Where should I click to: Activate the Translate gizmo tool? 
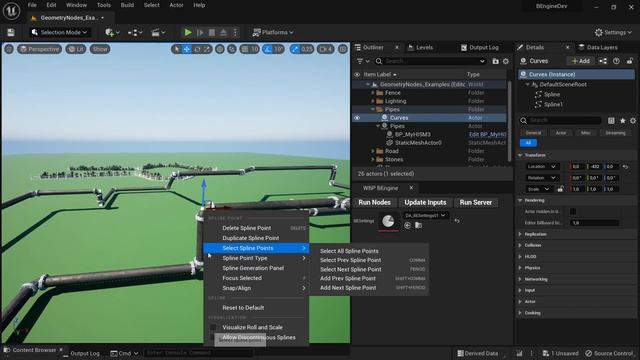187,49
